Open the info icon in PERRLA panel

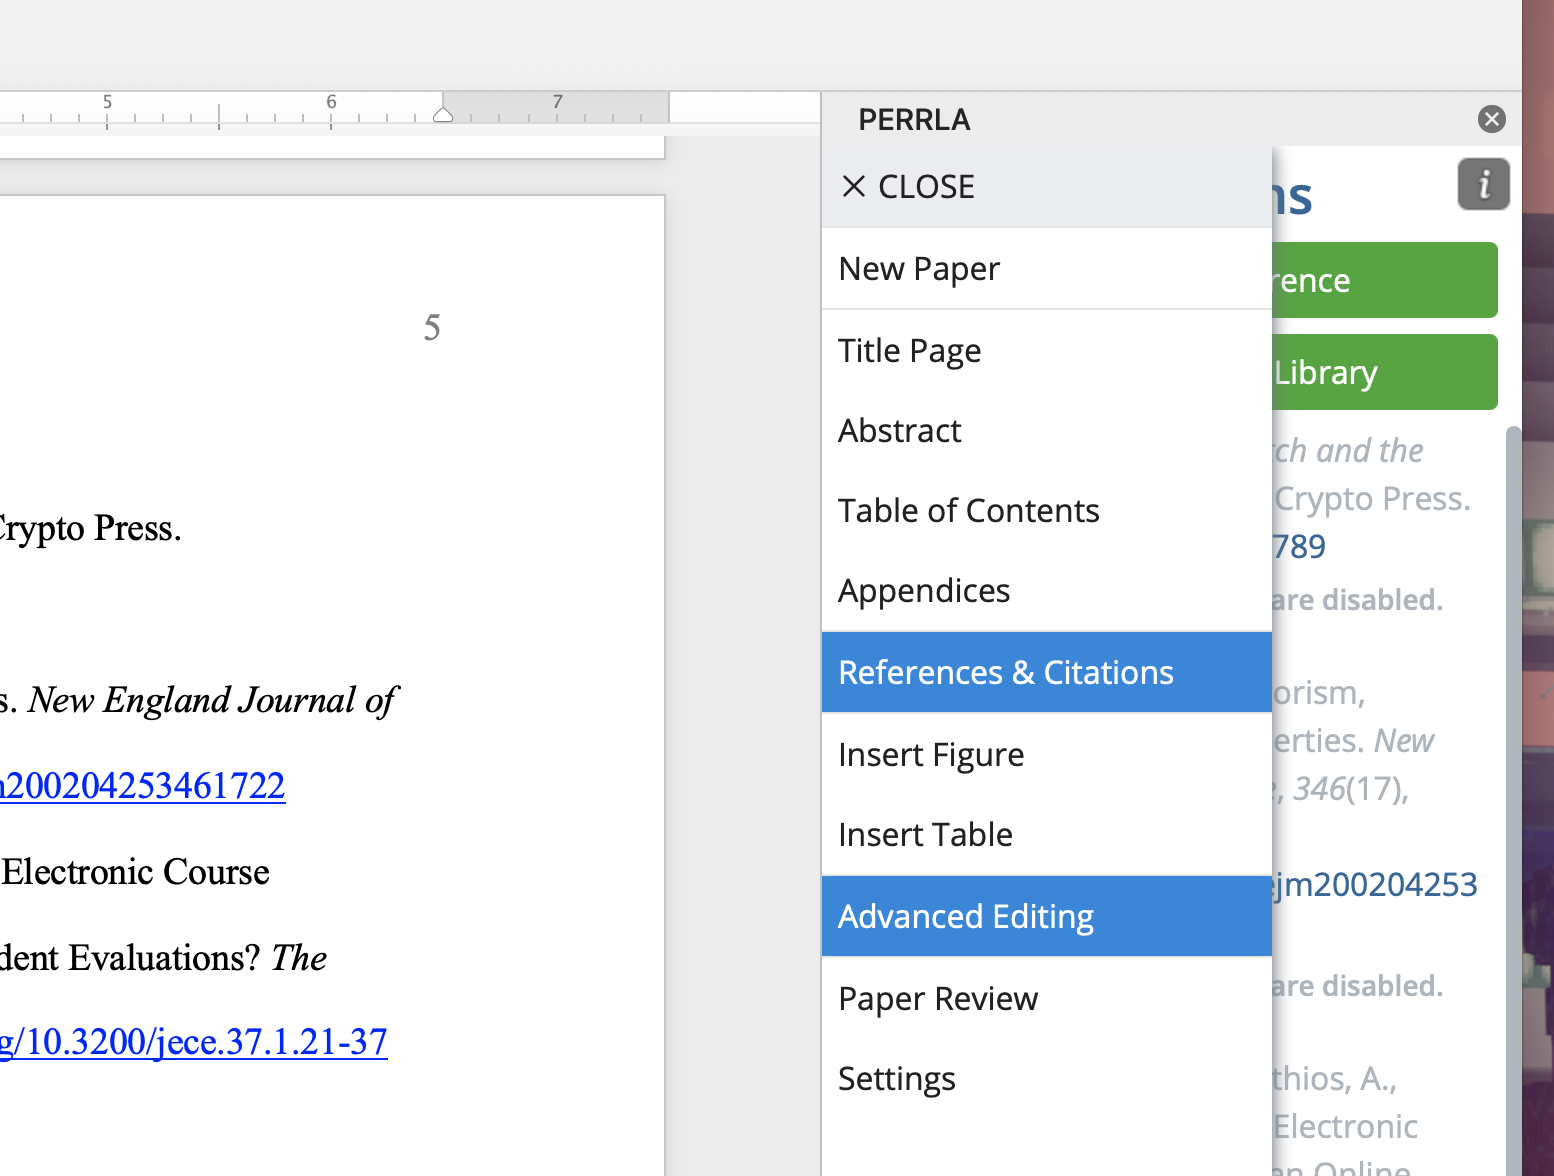tap(1483, 184)
